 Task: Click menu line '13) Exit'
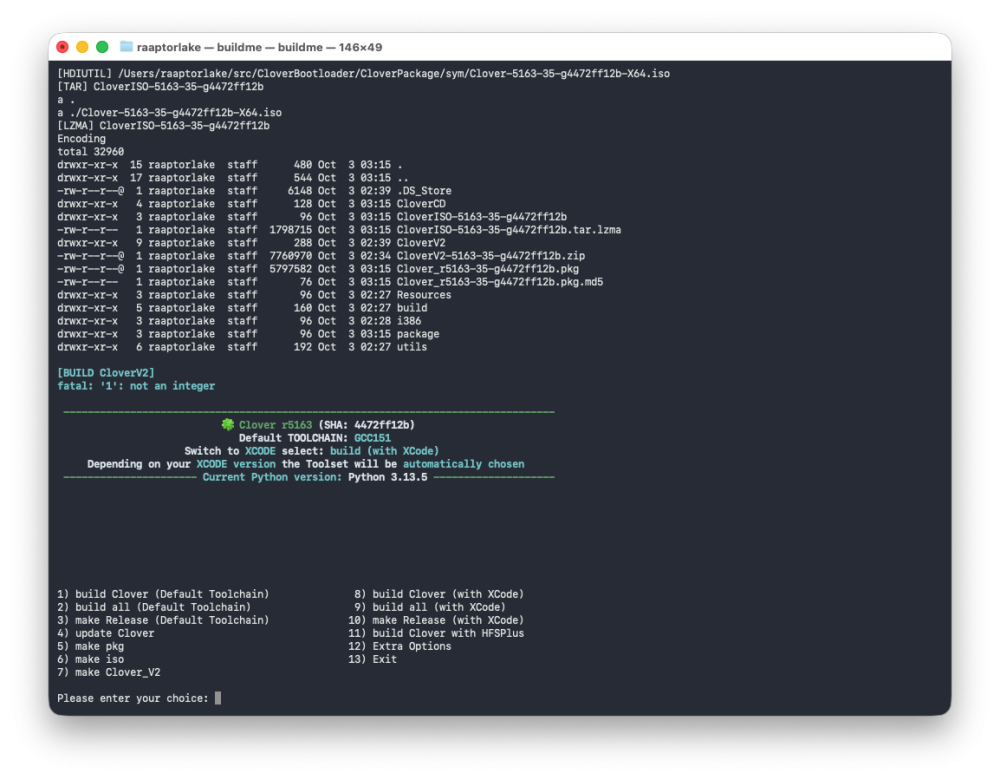[x=372, y=659]
